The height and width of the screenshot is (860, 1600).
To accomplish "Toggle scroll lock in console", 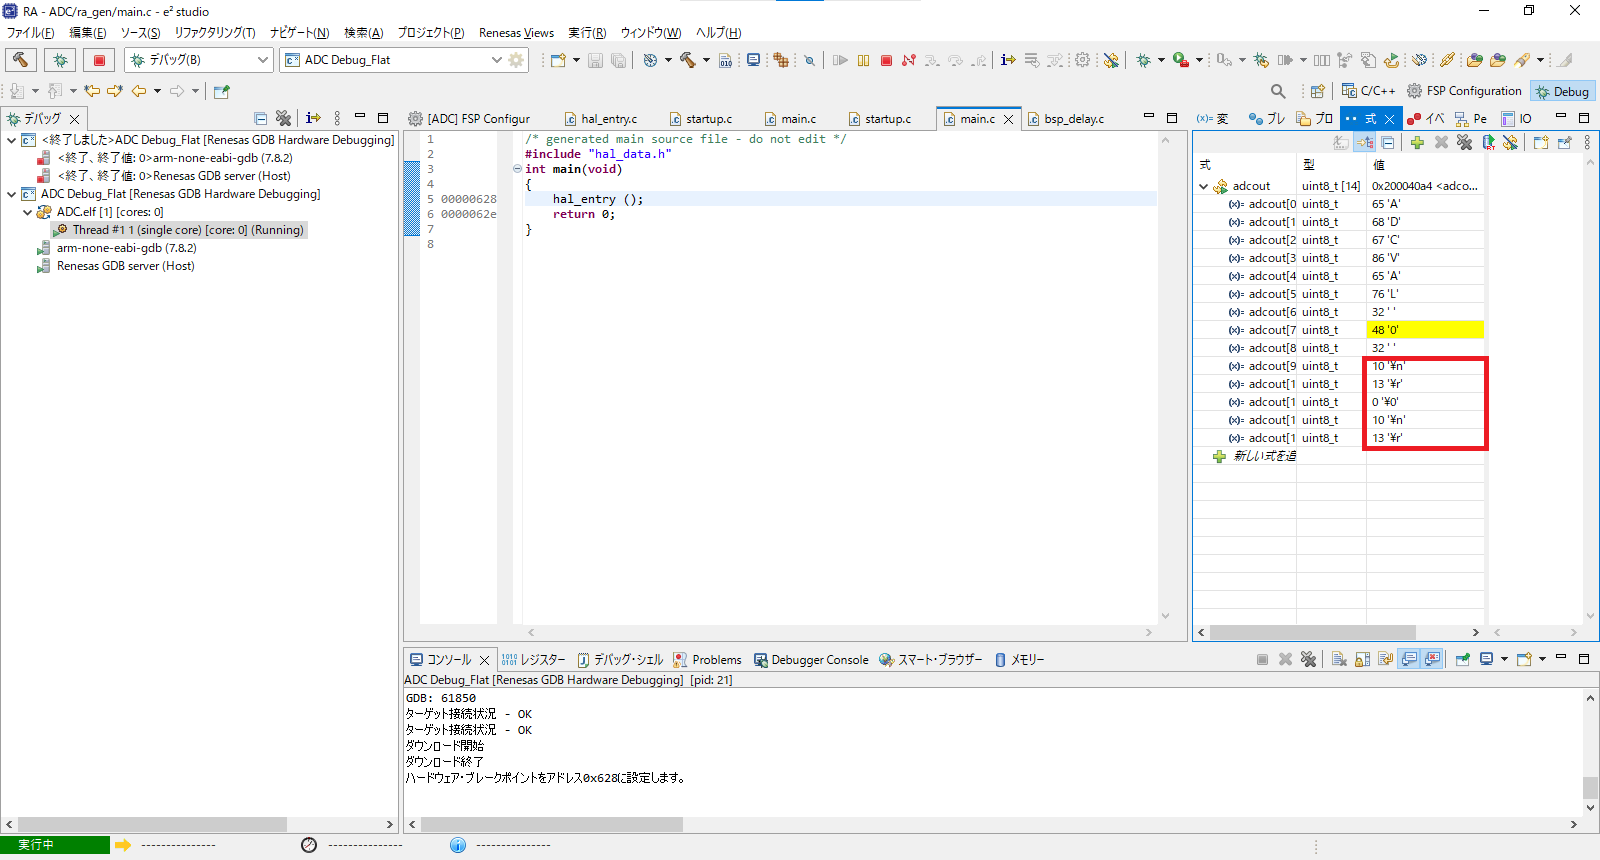I will pyautogui.click(x=1362, y=660).
